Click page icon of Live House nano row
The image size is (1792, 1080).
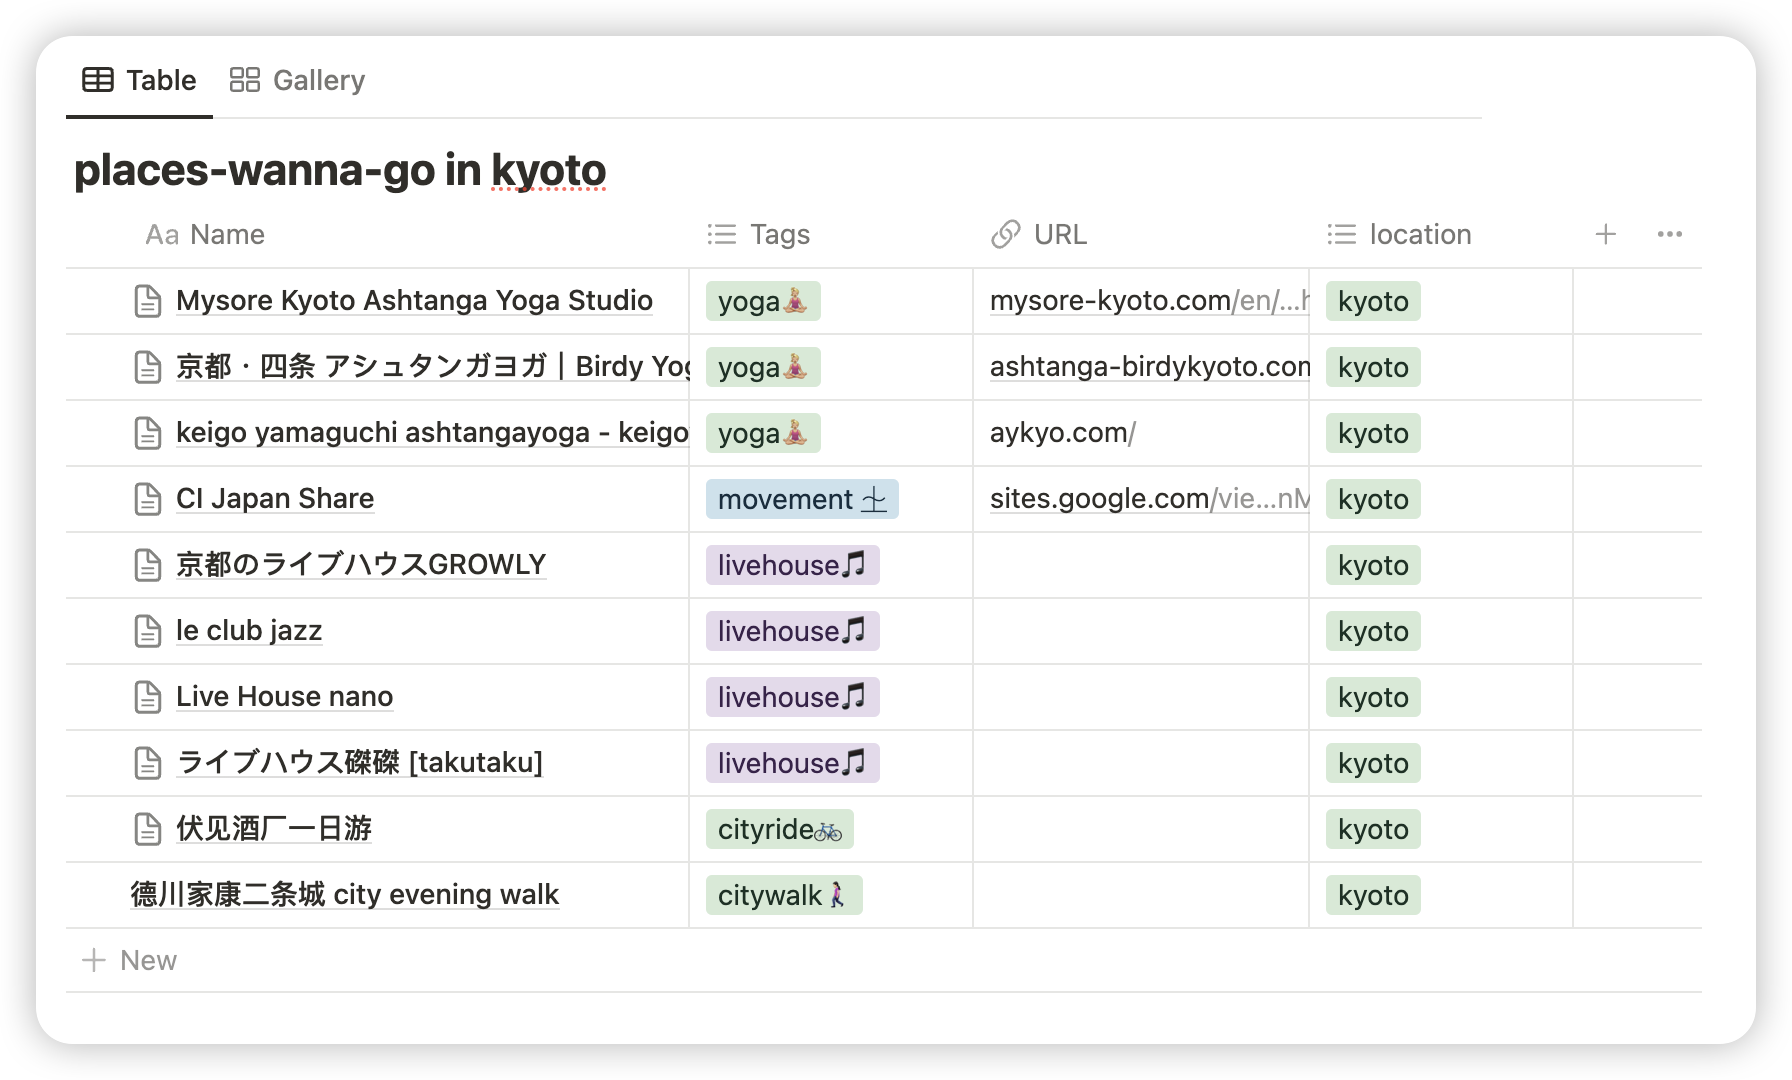point(148,697)
